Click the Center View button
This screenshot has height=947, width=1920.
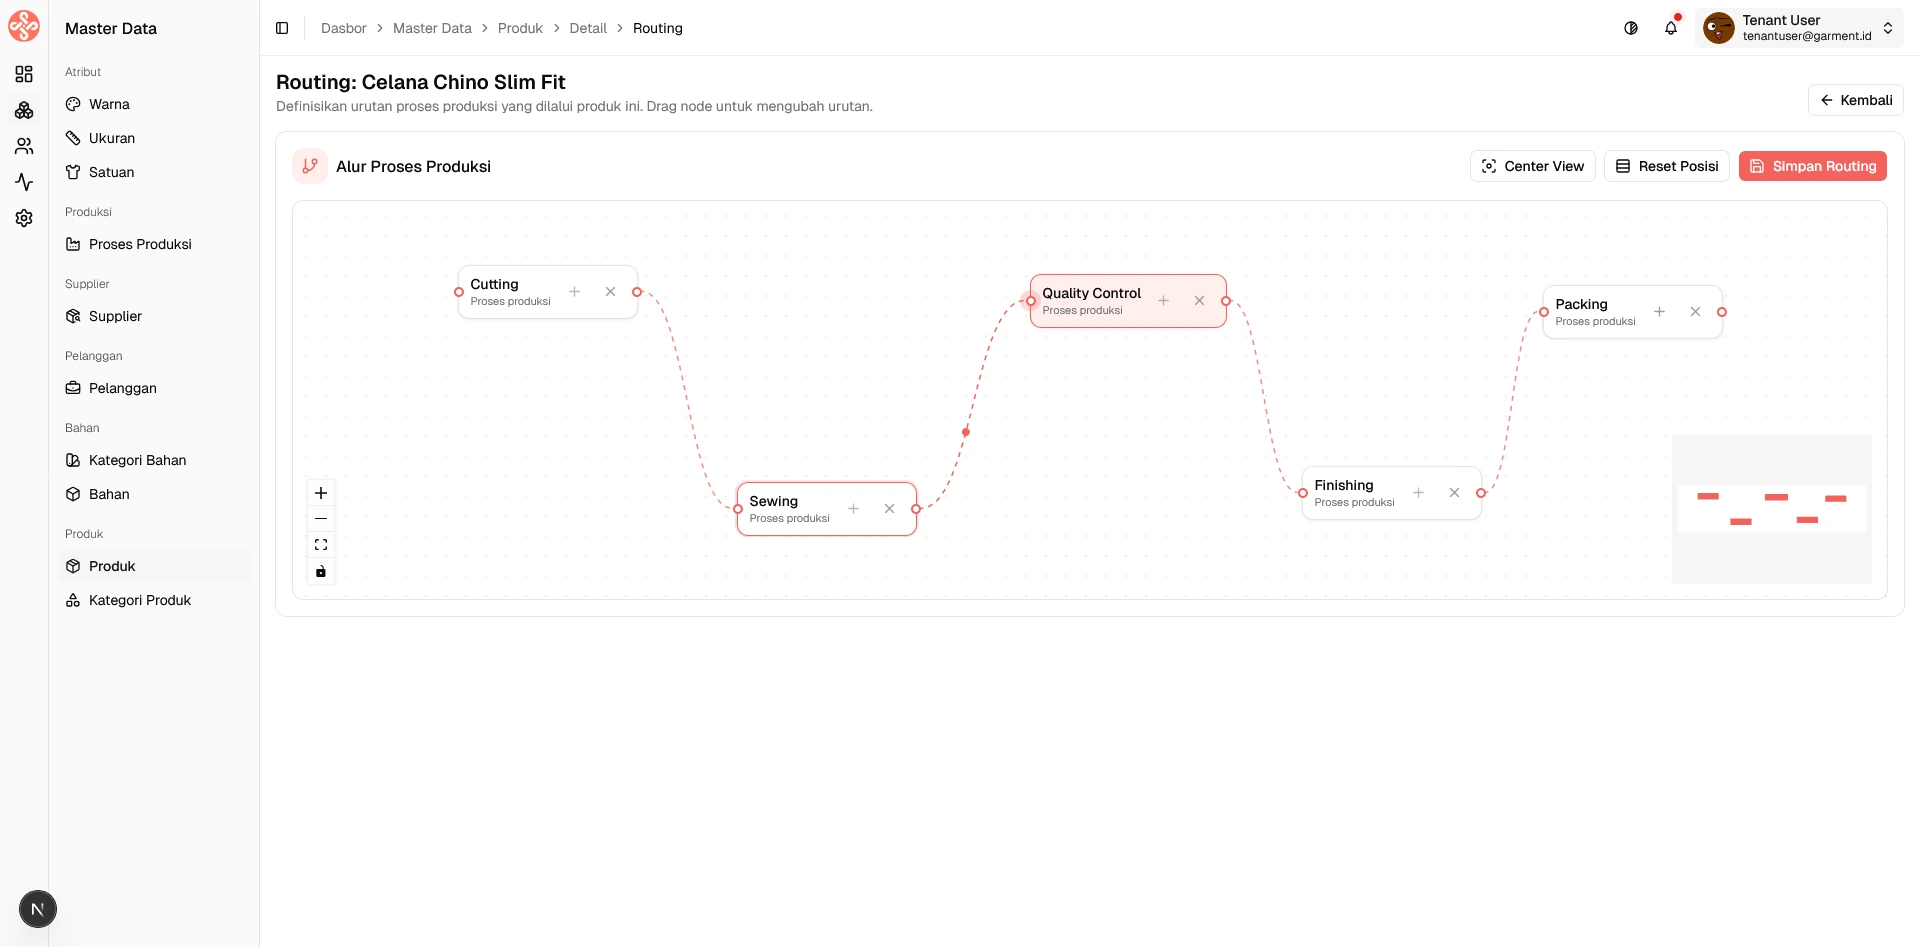click(1533, 166)
